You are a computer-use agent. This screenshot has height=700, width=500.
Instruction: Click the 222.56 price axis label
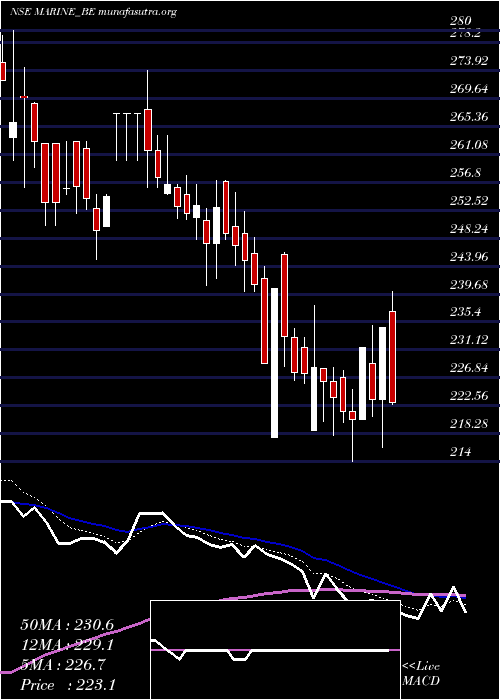click(x=468, y=396)
